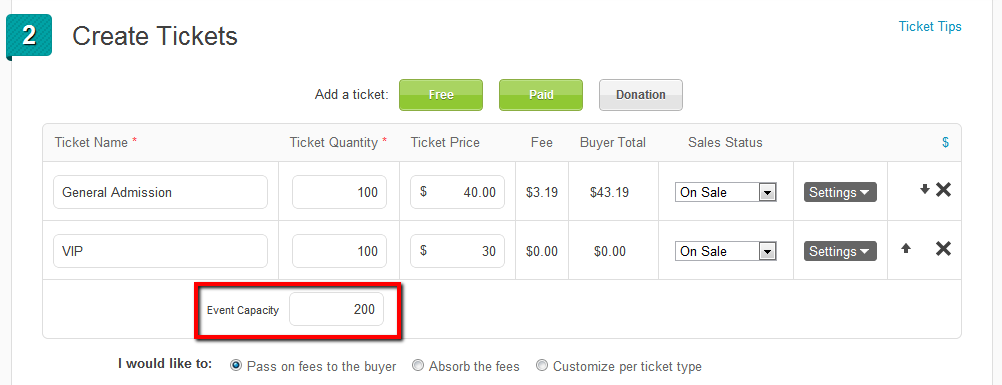Viewport: 1002px width, 385px height.
Task: Open the Ticket Tips link
Action: (x=930, y=26)
